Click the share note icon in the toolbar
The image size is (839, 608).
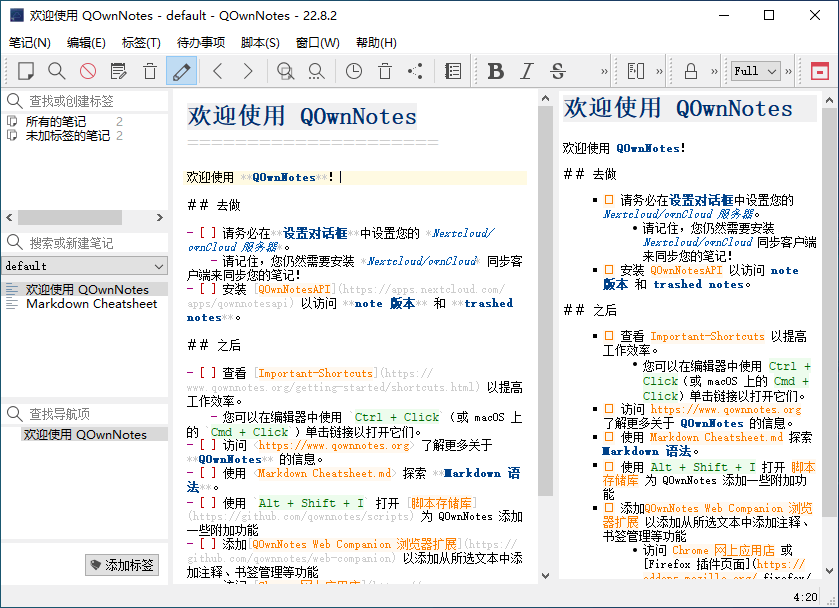point(415,71)
